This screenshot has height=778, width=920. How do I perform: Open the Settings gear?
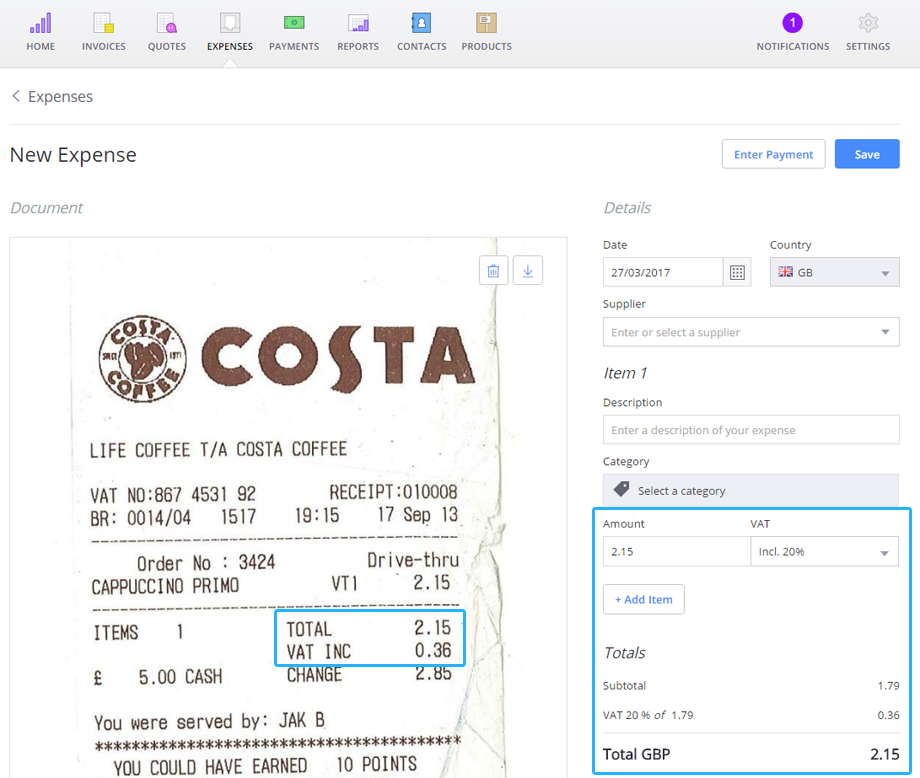click(x=868, y=32)
